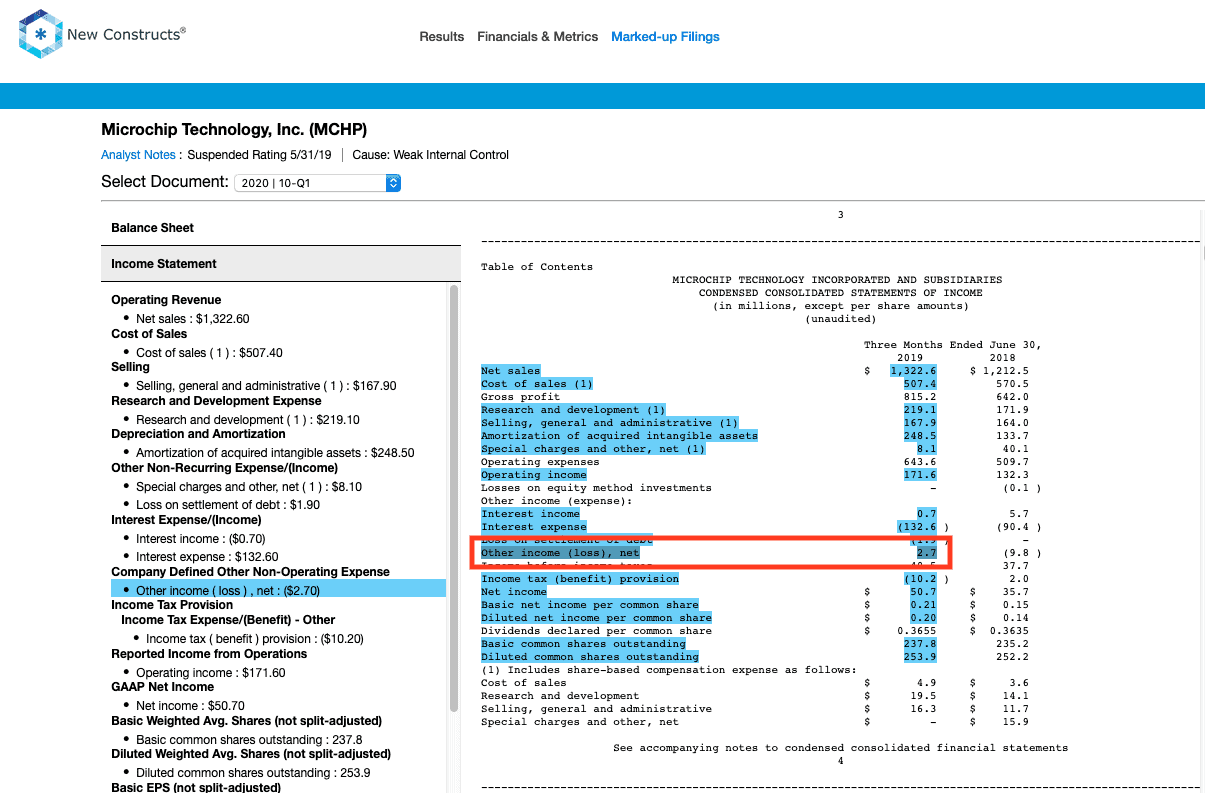Select Net sales : $1,322.60 item
Image resolution: width=1205 pixels, height=793 pixels.
click(x=192, y=319)
